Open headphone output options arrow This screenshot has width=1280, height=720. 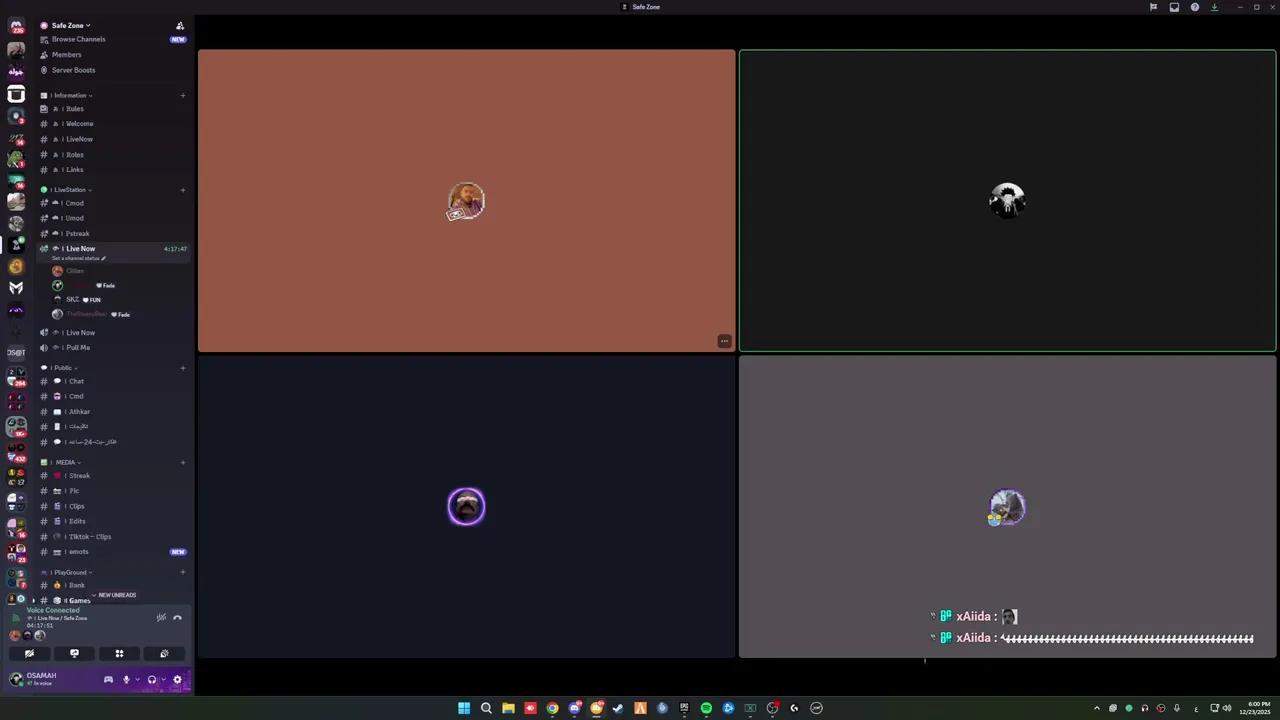coord(163,679)
